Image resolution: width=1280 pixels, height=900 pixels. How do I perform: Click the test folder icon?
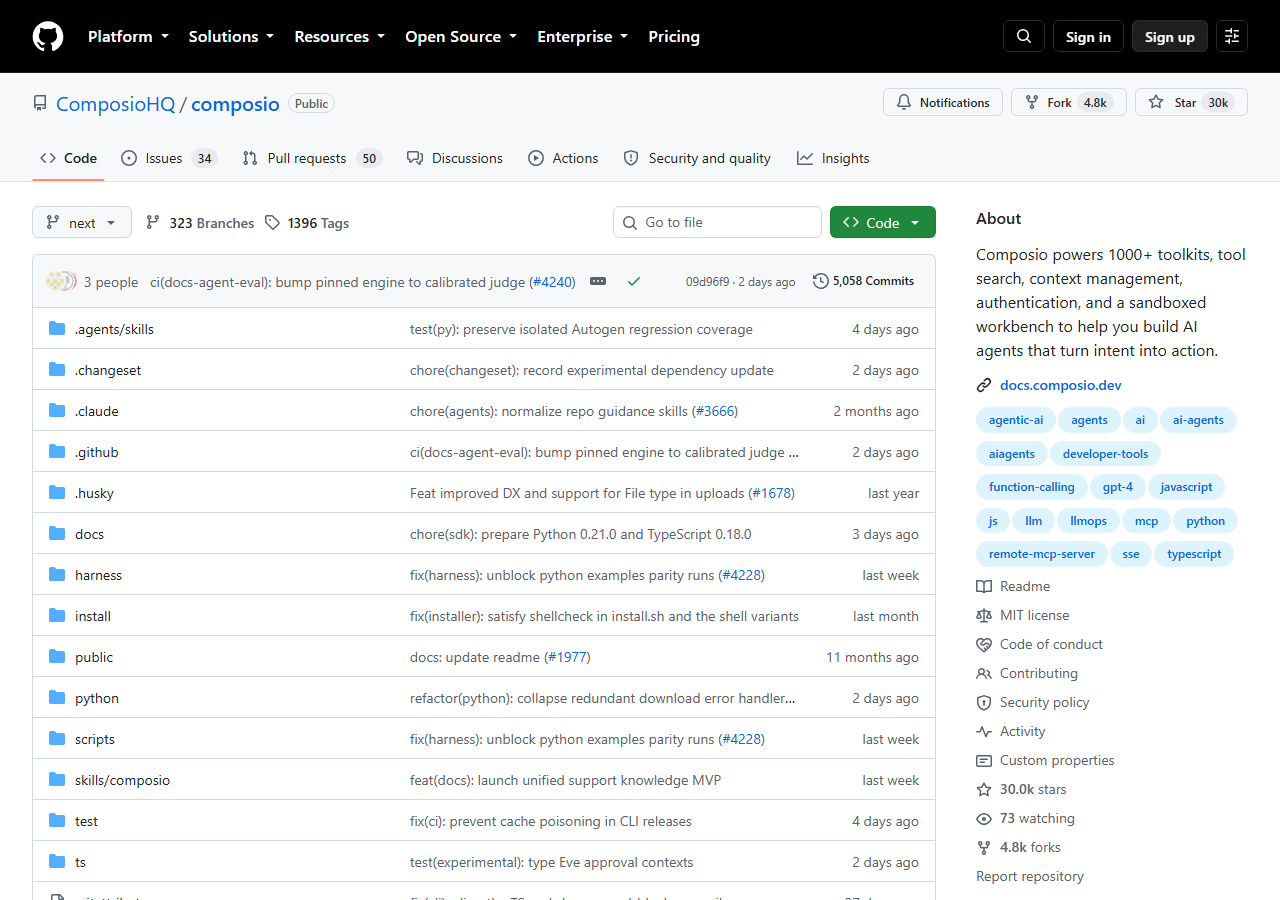tap(57, 821)
